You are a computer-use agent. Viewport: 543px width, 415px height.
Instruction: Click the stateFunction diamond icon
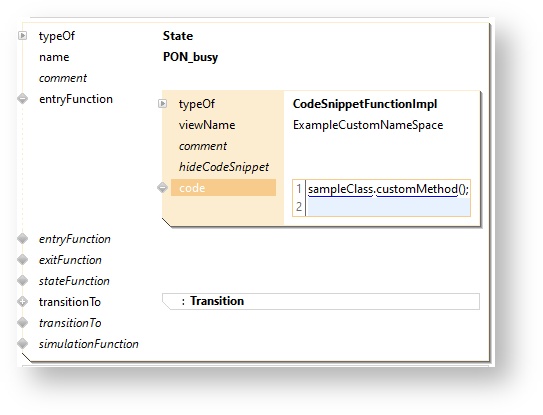click(23, 281)
